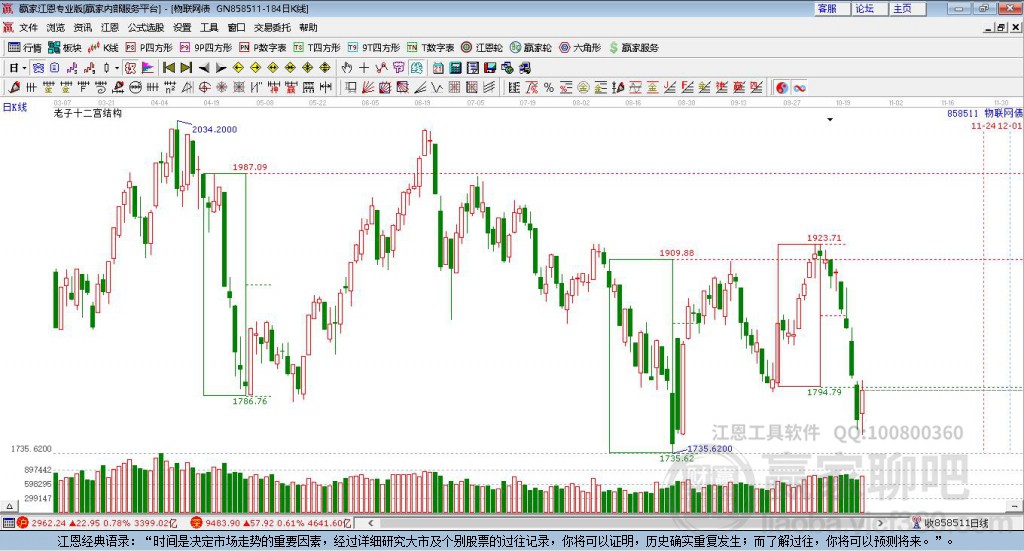
Task: Click the purple flag indicator icon
Action: pyautogui.click(x=148, y=68)
